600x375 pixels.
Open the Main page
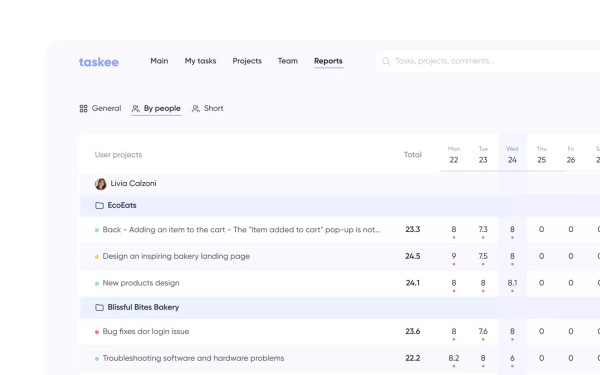coord(159,61)
